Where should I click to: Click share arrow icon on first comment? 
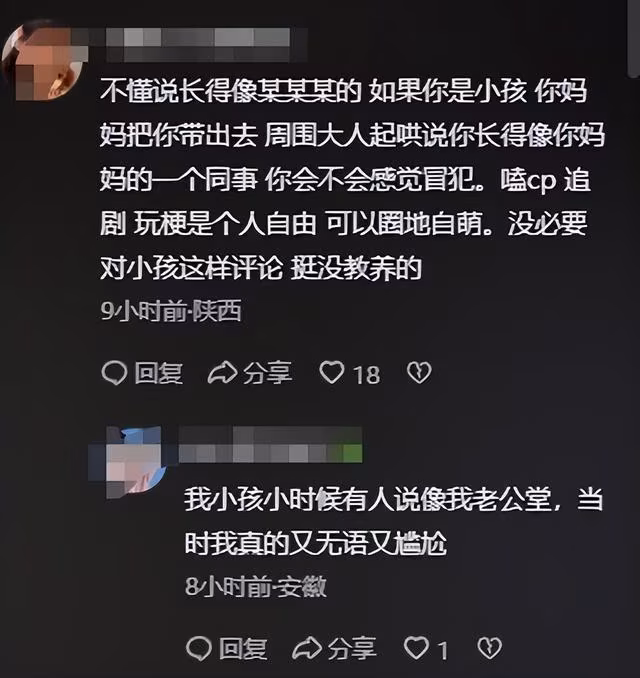(222, 373)
